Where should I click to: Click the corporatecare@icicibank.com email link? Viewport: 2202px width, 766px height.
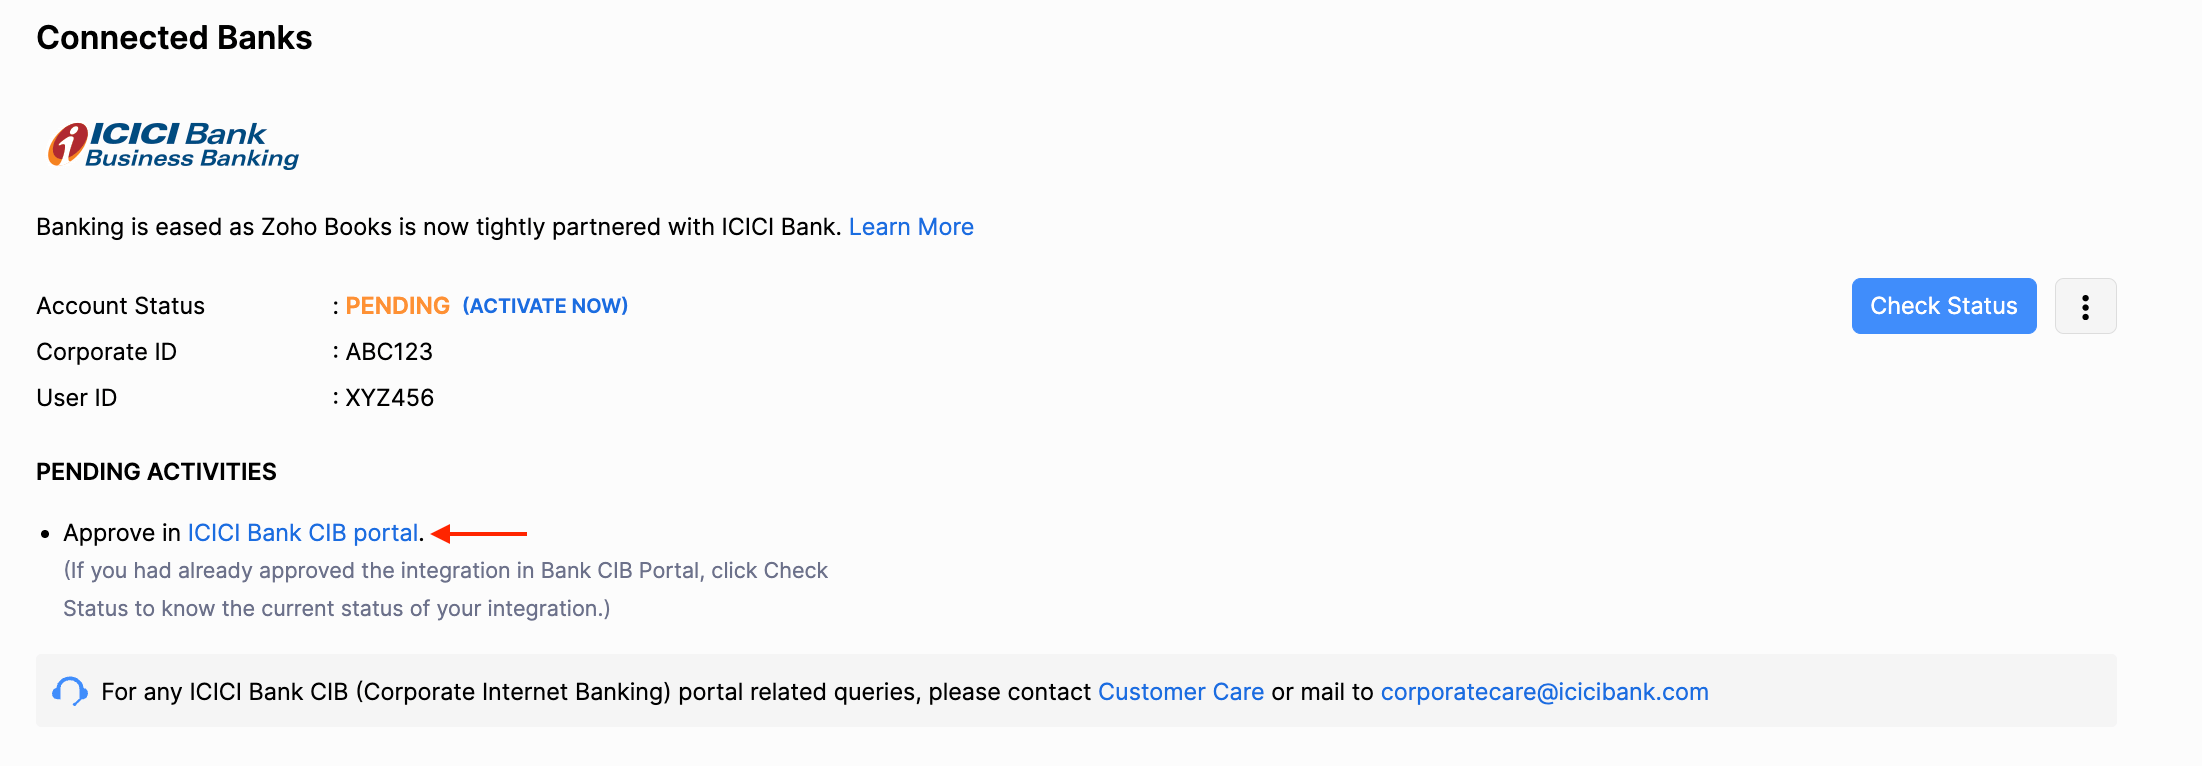pos(1544,692)
